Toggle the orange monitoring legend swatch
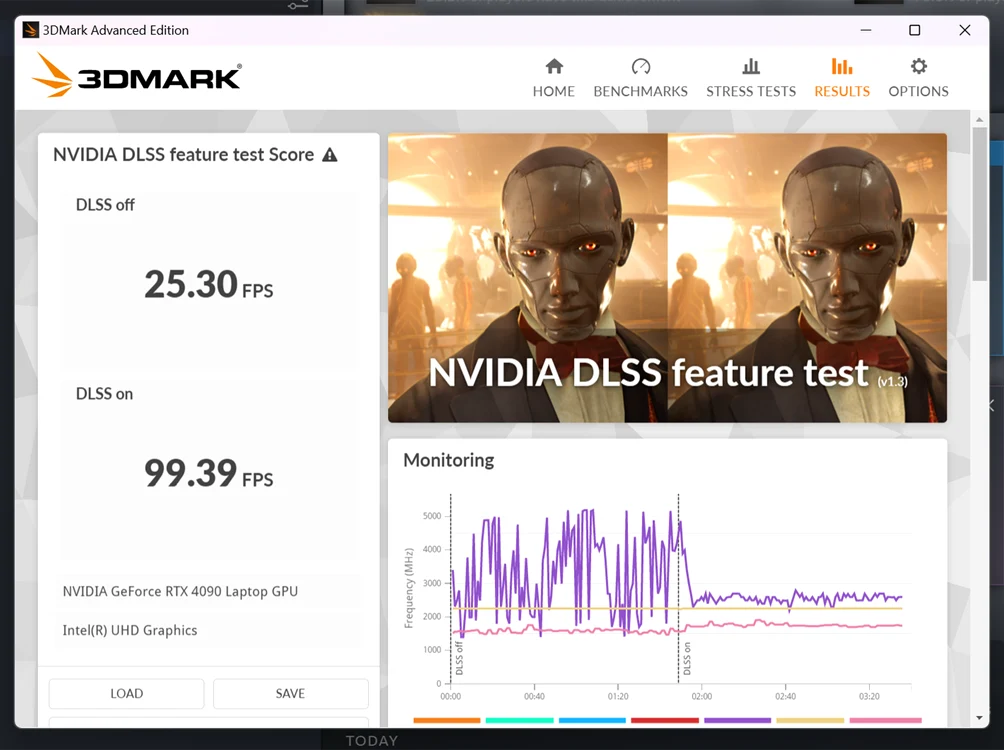This screenshot has height=750, width=1004. [447, 721]
